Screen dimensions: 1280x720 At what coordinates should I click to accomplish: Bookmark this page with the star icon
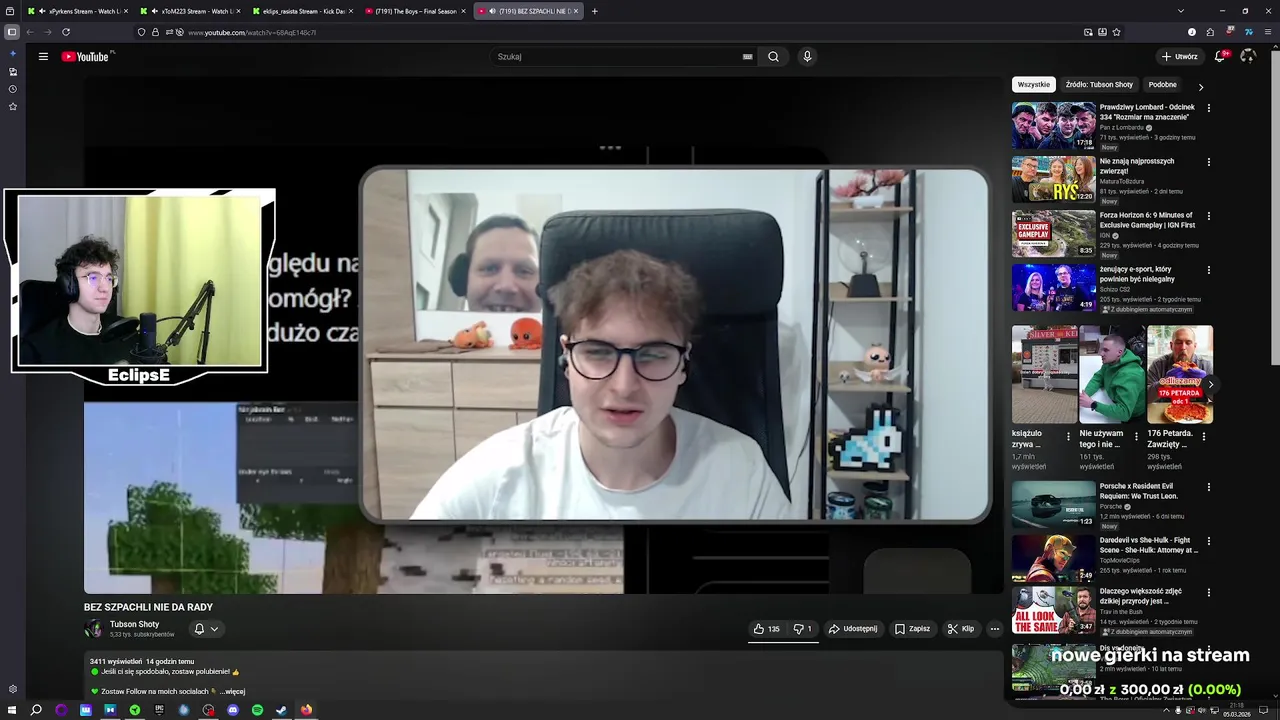(1116, 32)
